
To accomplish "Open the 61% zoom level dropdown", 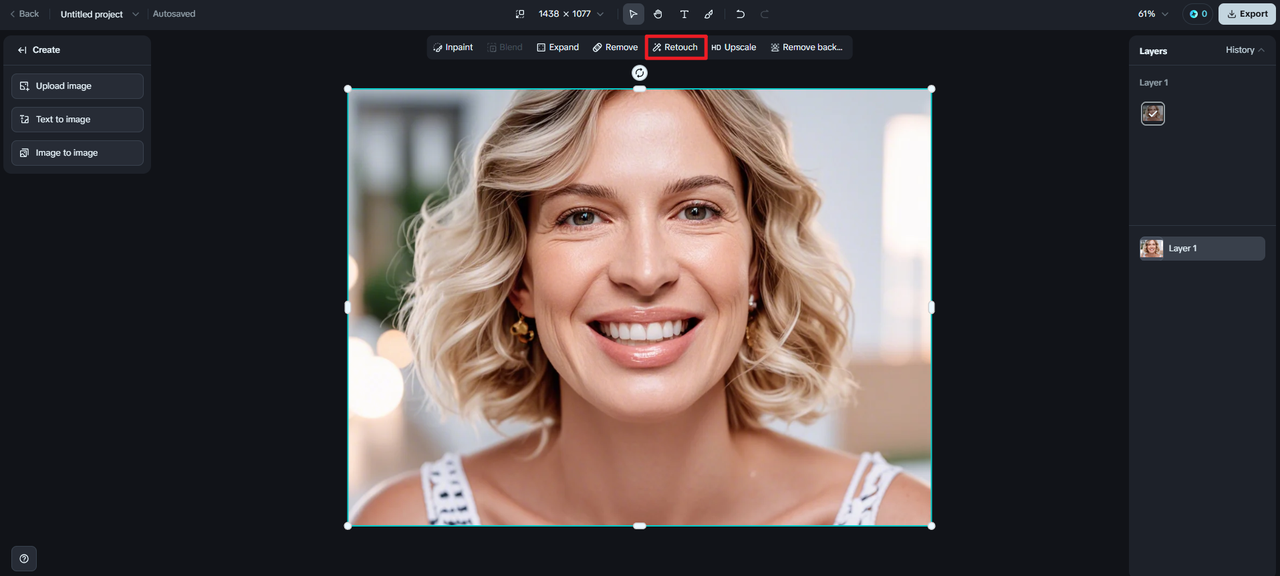I will coord(1153,14).
